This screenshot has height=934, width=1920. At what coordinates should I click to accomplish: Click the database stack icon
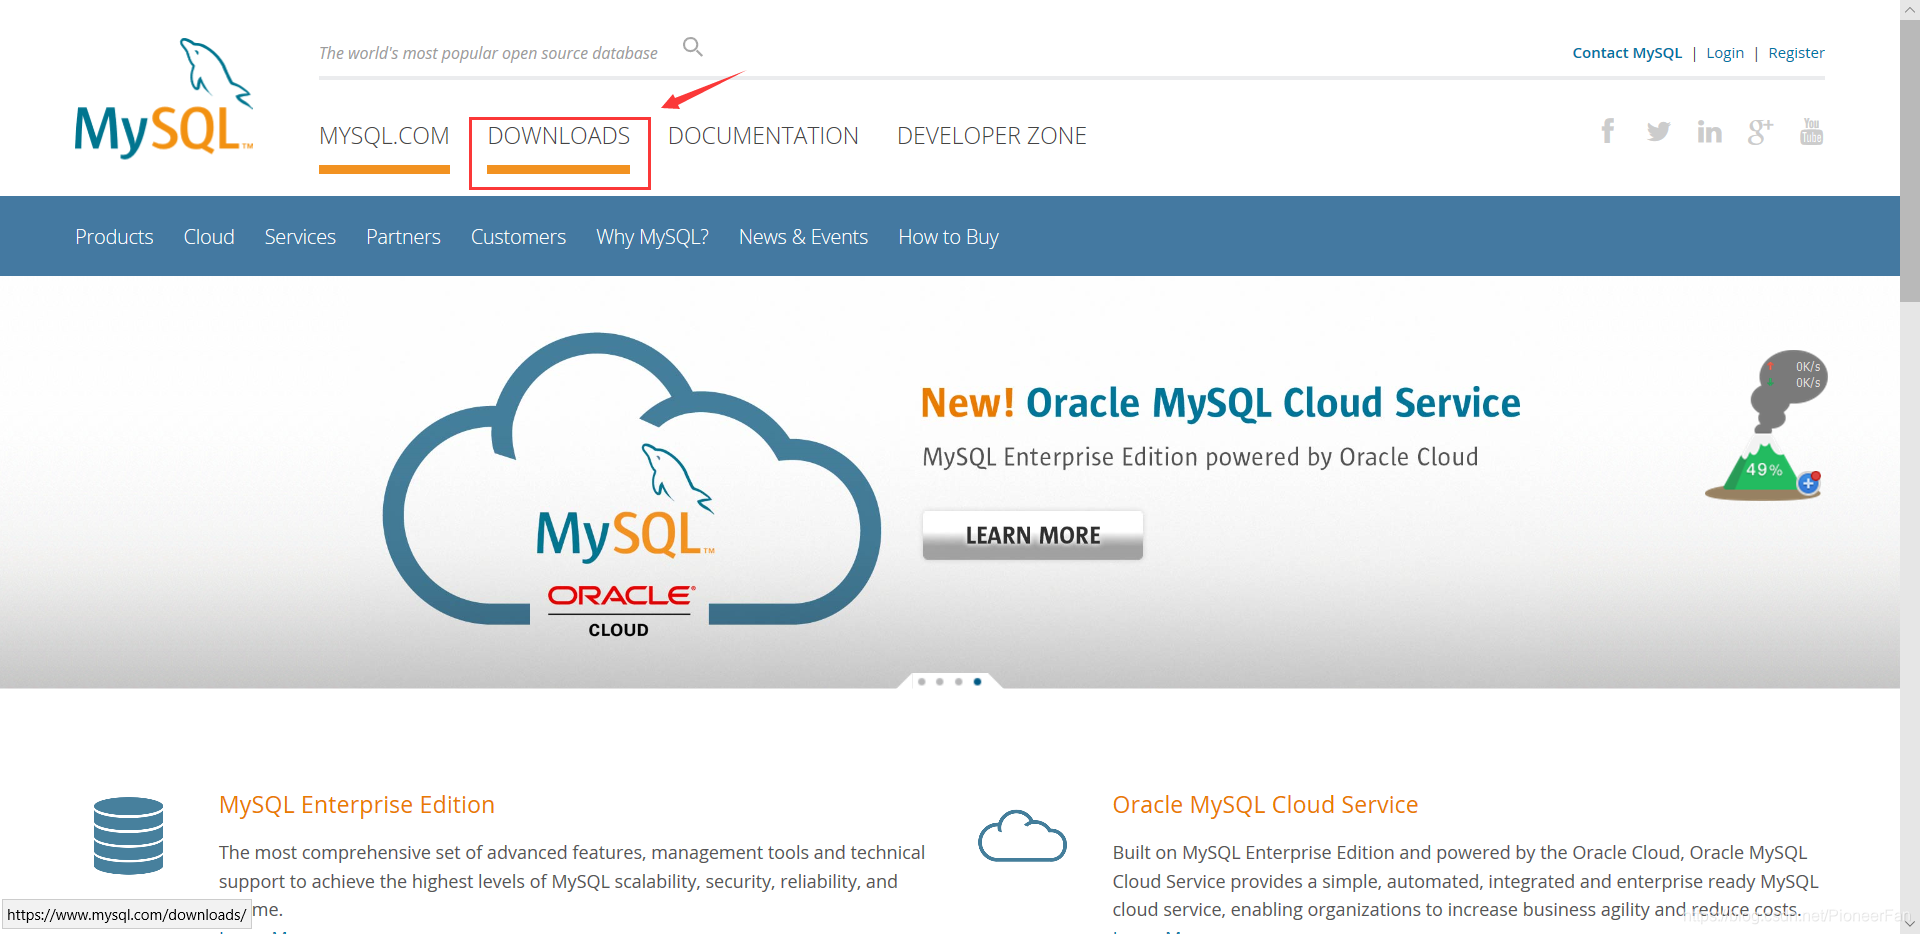(x=128, y=836)
